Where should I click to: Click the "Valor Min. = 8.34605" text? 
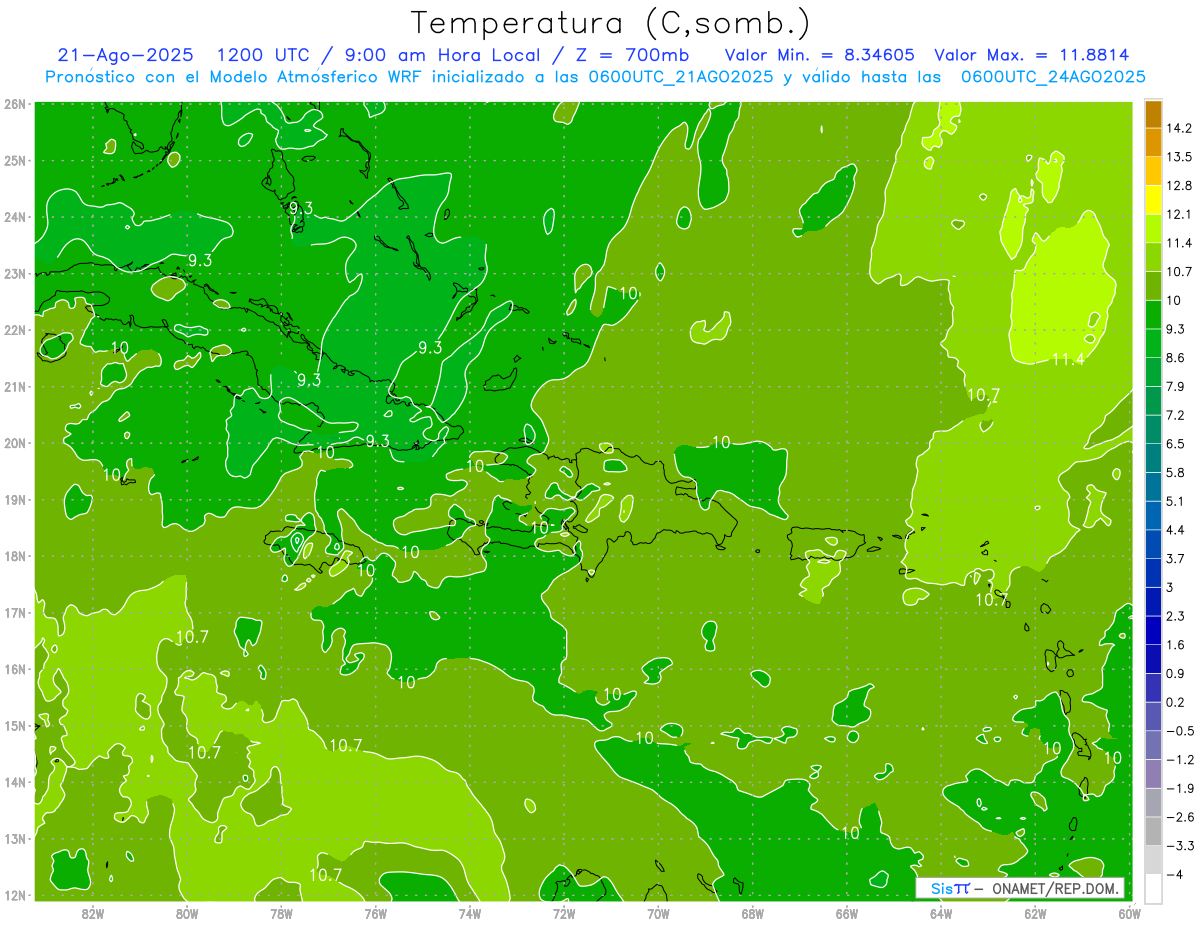point(818,55)
